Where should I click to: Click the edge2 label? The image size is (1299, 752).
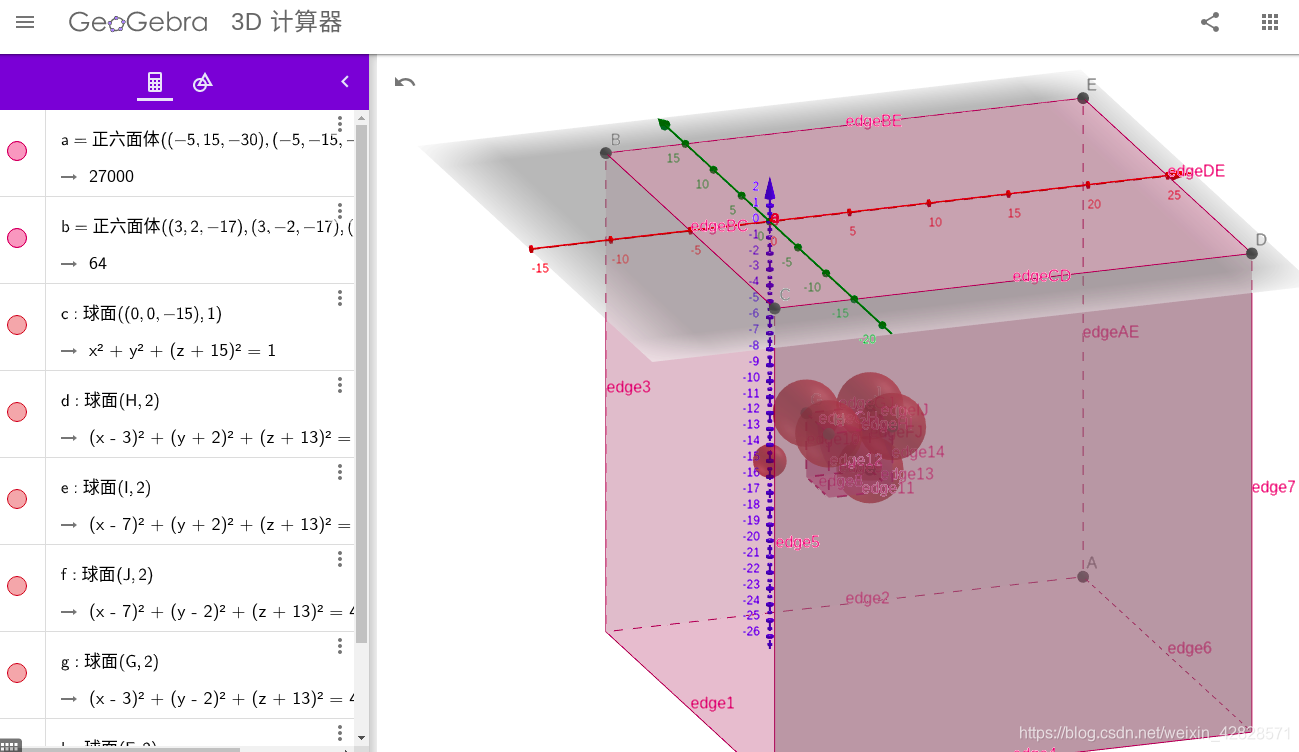click(867, 598)
